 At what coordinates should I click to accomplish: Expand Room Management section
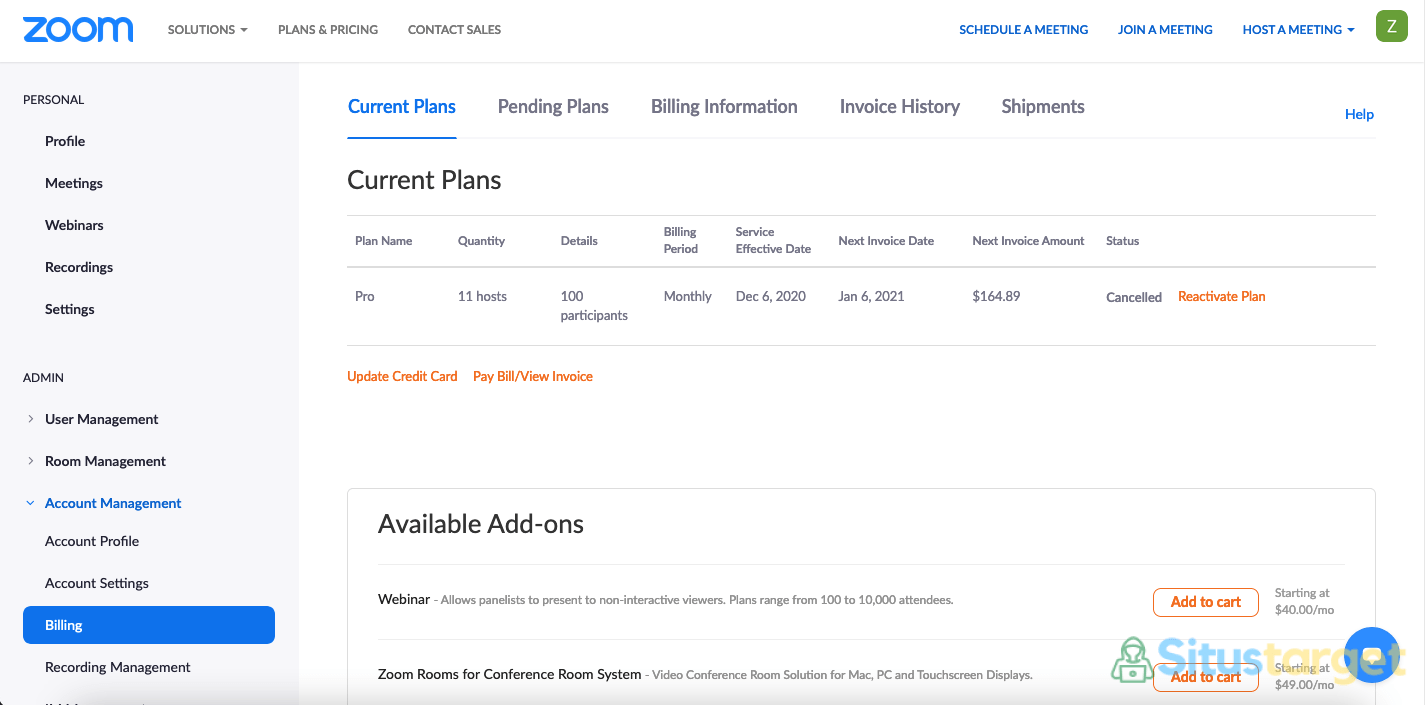[105, 461]
